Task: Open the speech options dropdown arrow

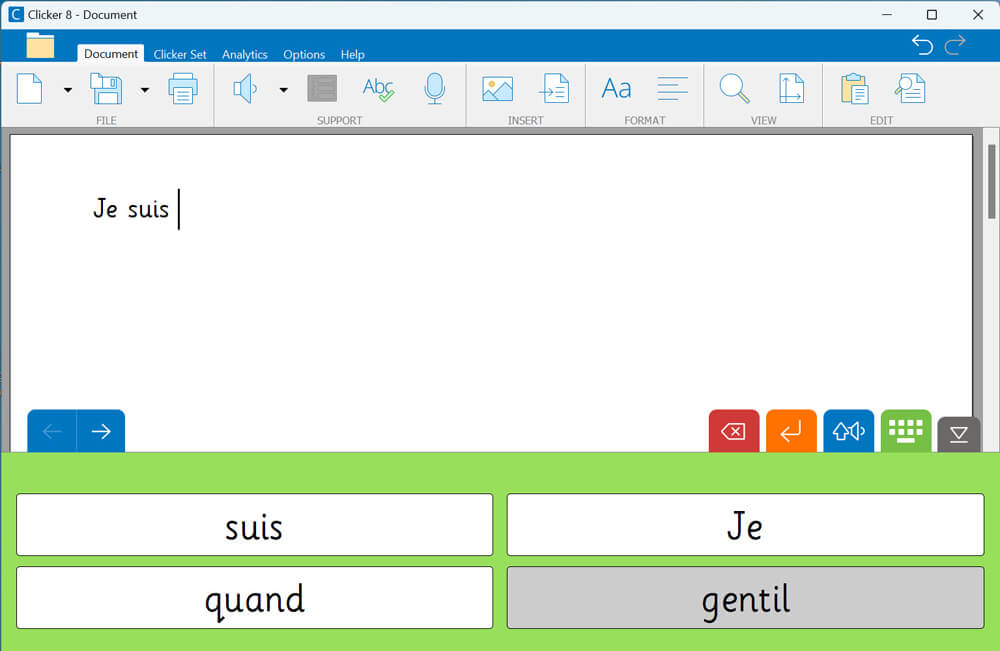Action: coord(283,90)
